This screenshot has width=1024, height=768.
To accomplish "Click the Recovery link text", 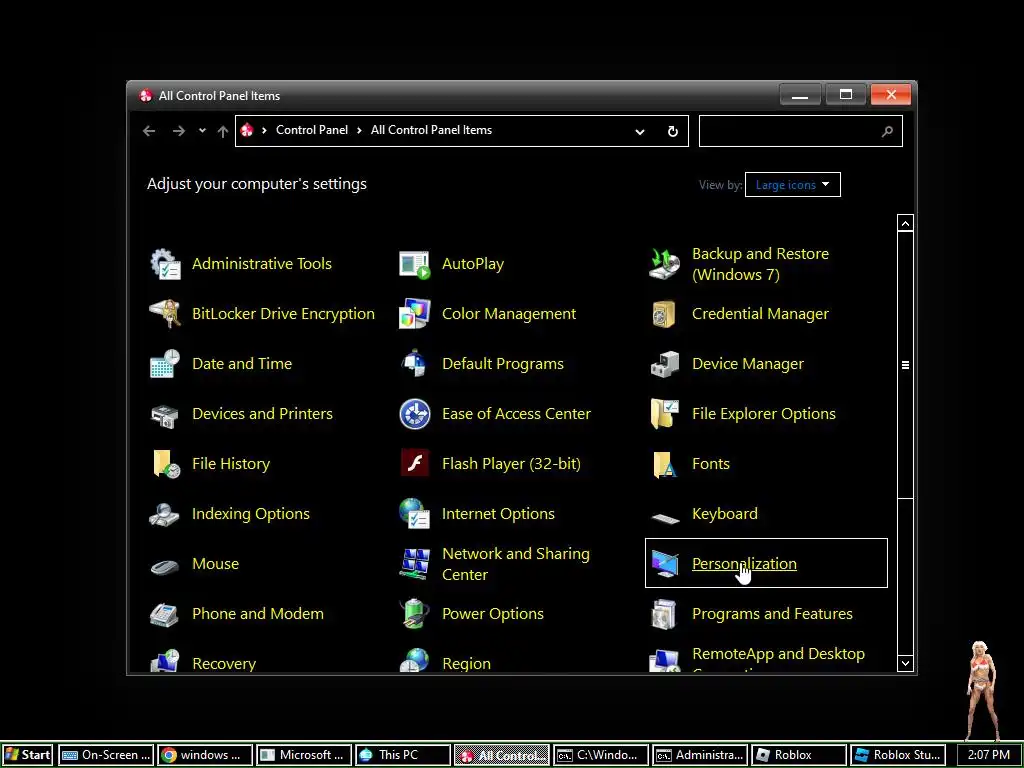I will tap(224, 664).
